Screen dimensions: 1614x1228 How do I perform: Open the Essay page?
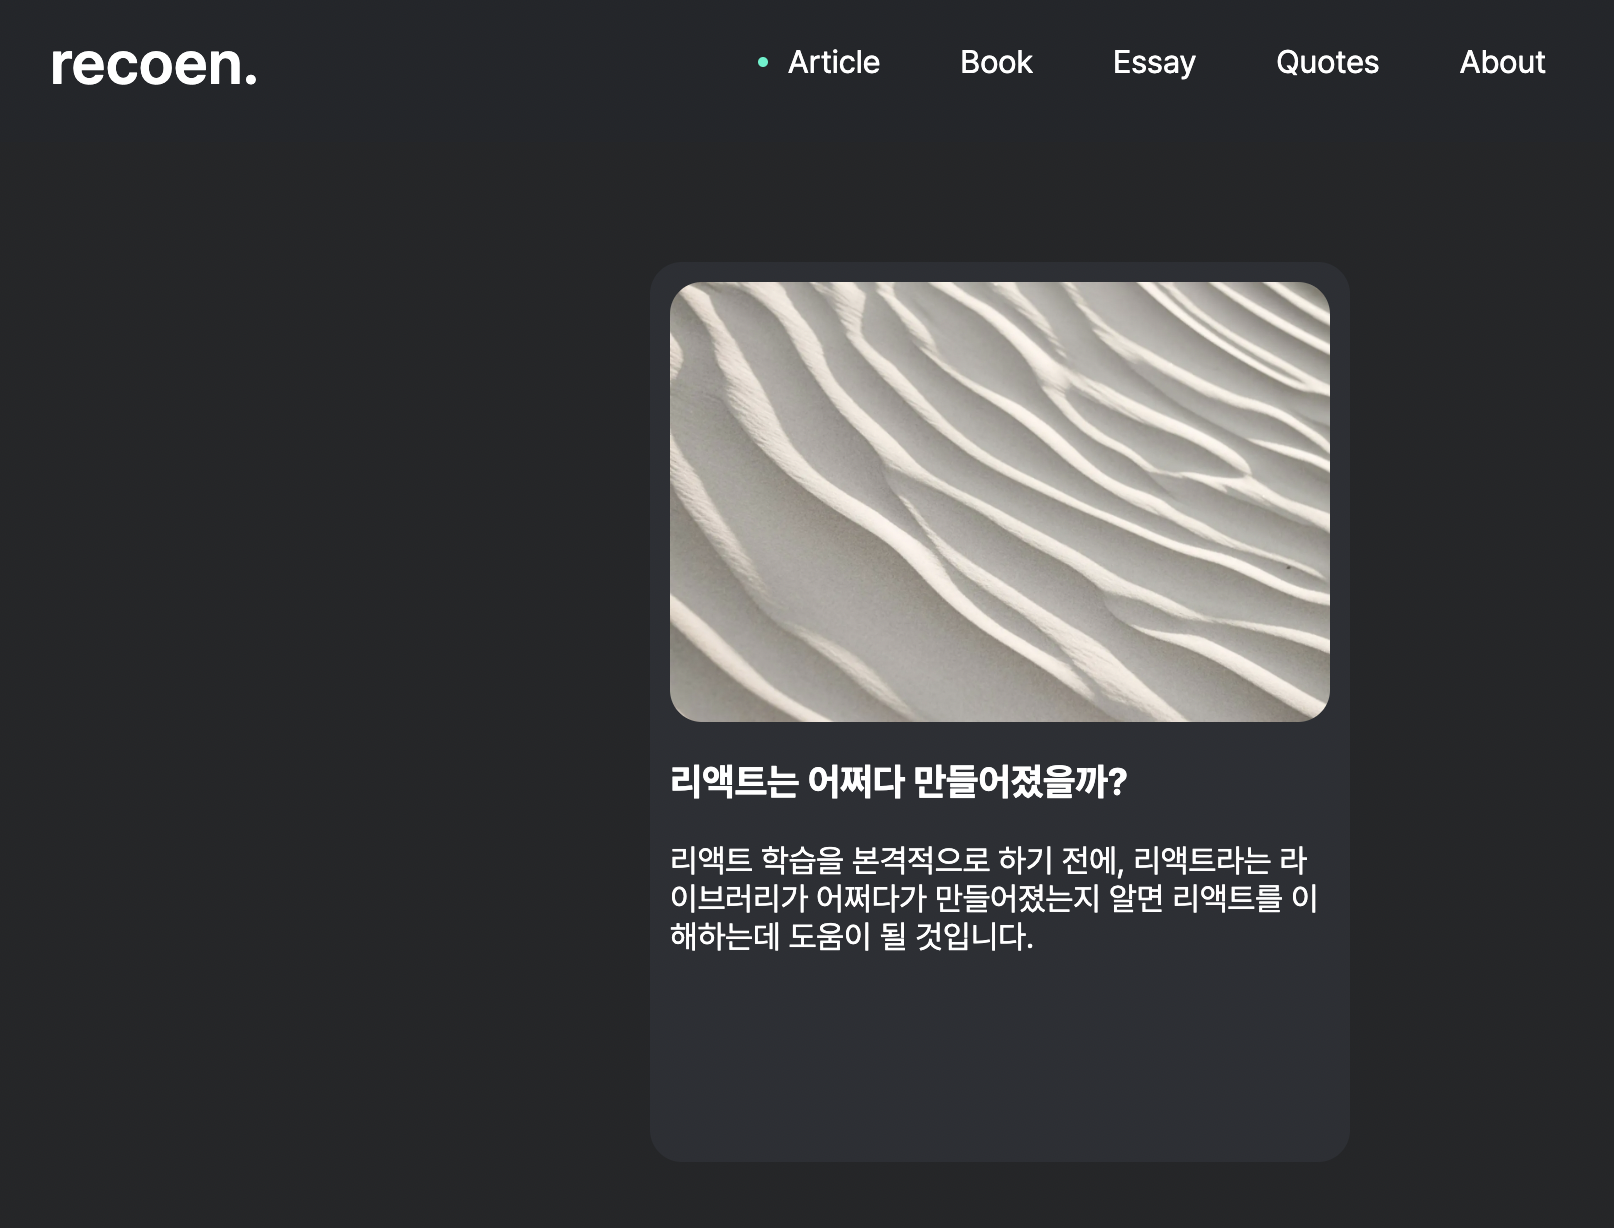1154,62
